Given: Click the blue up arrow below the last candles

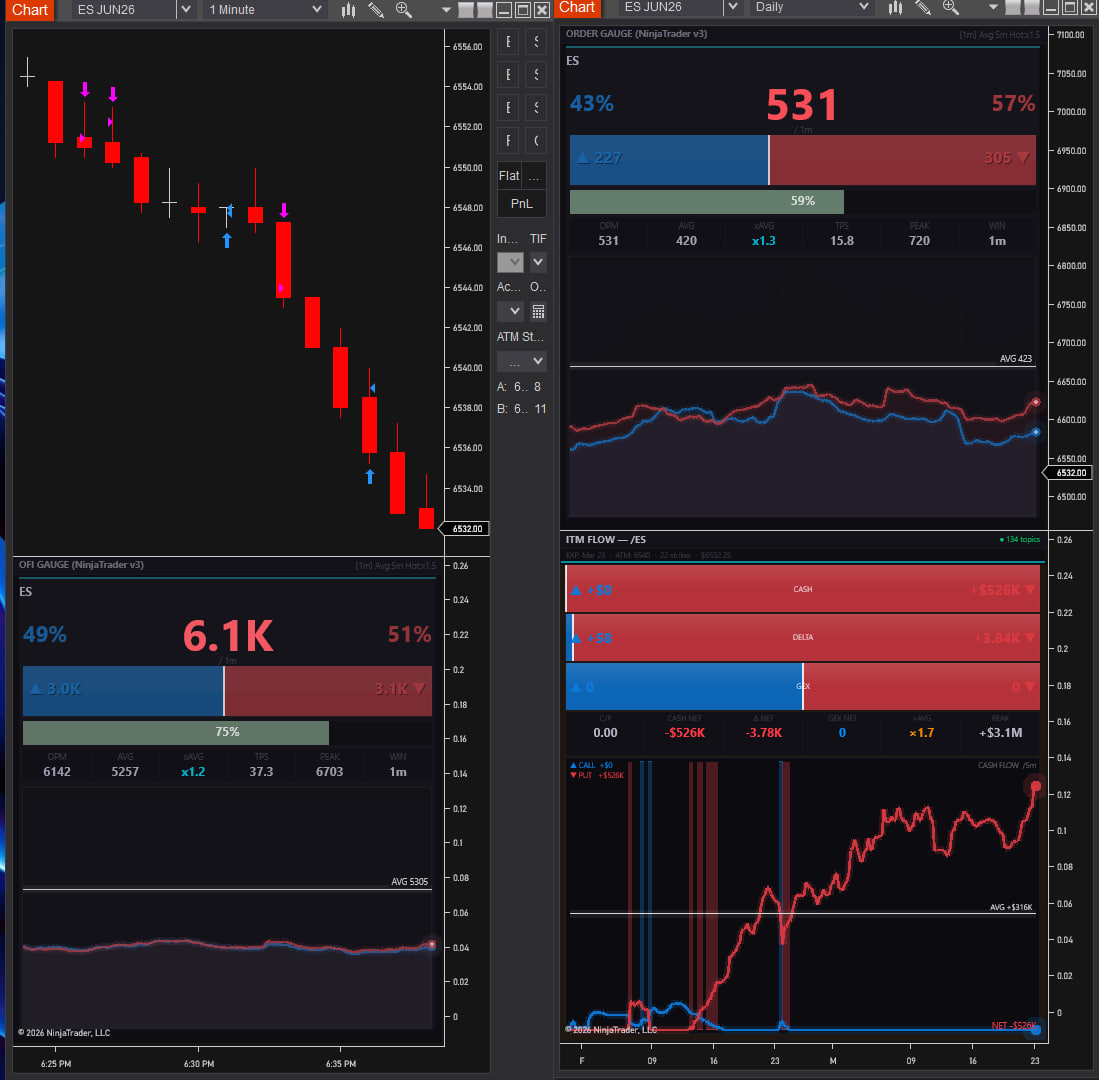Looking at the screenshot, I should click(x=370, y=477).
